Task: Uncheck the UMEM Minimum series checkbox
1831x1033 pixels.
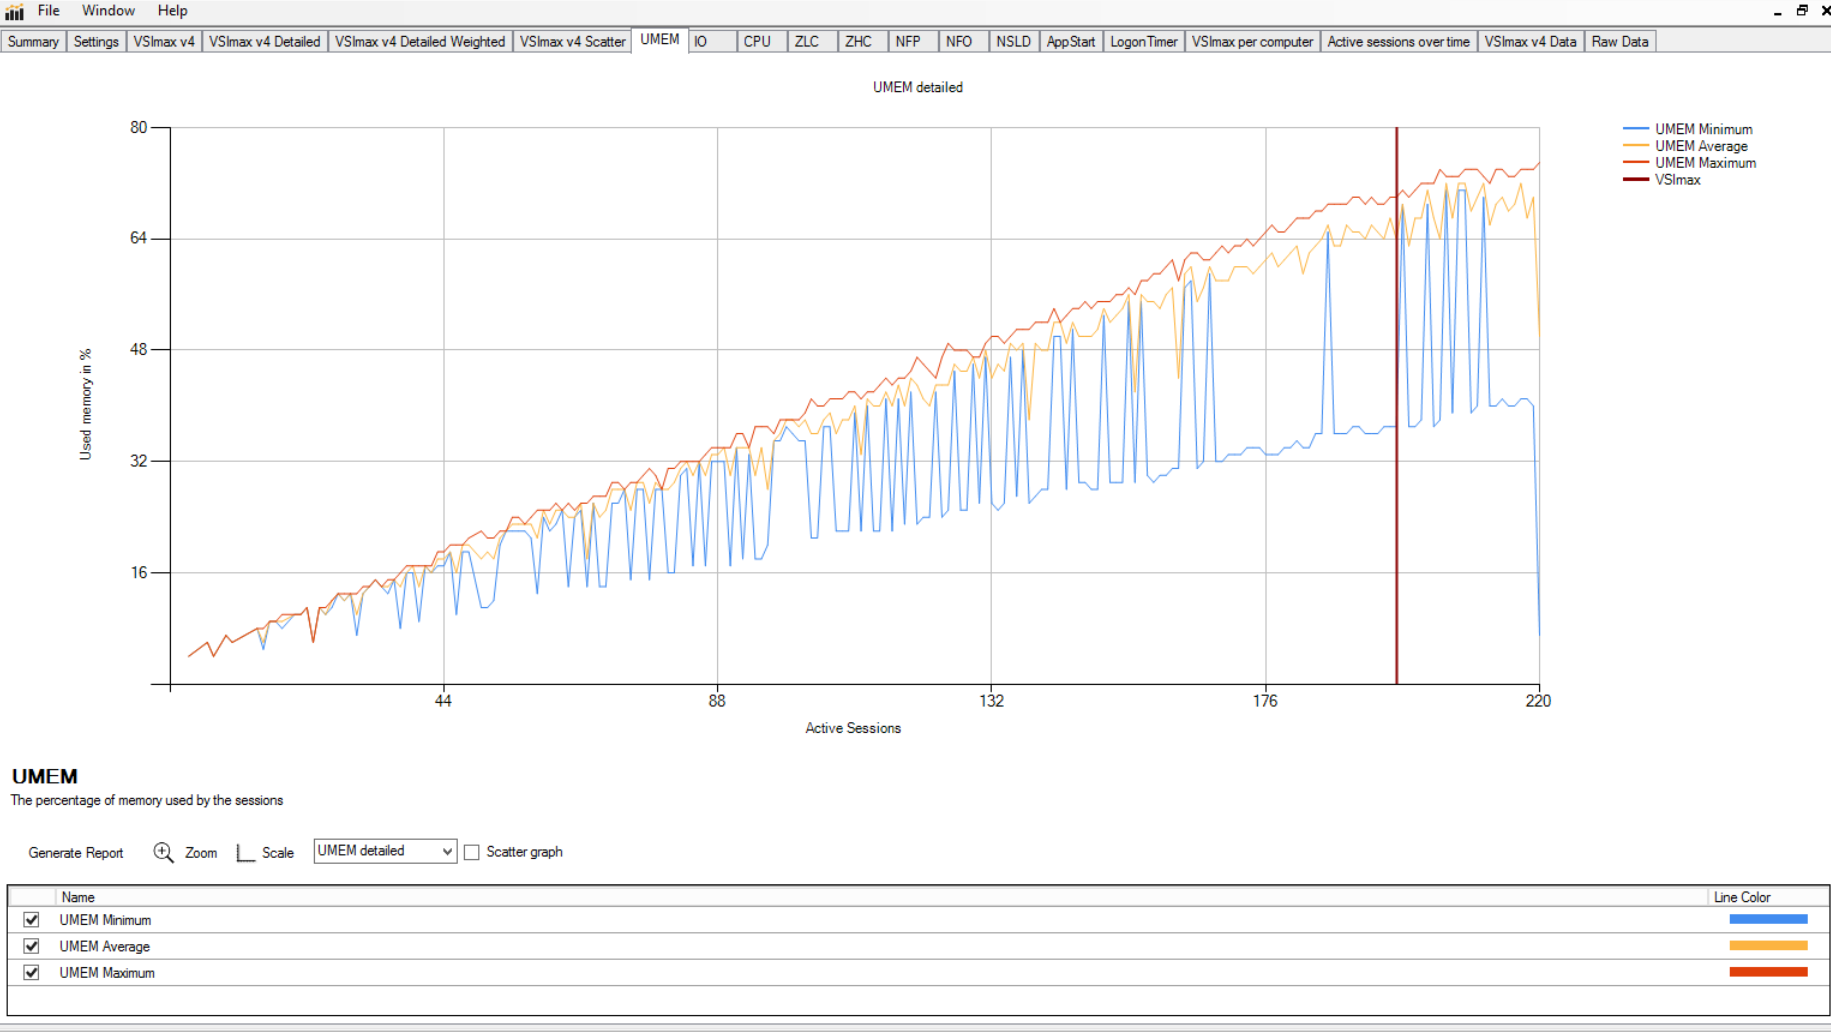Action: pos(32,920)
